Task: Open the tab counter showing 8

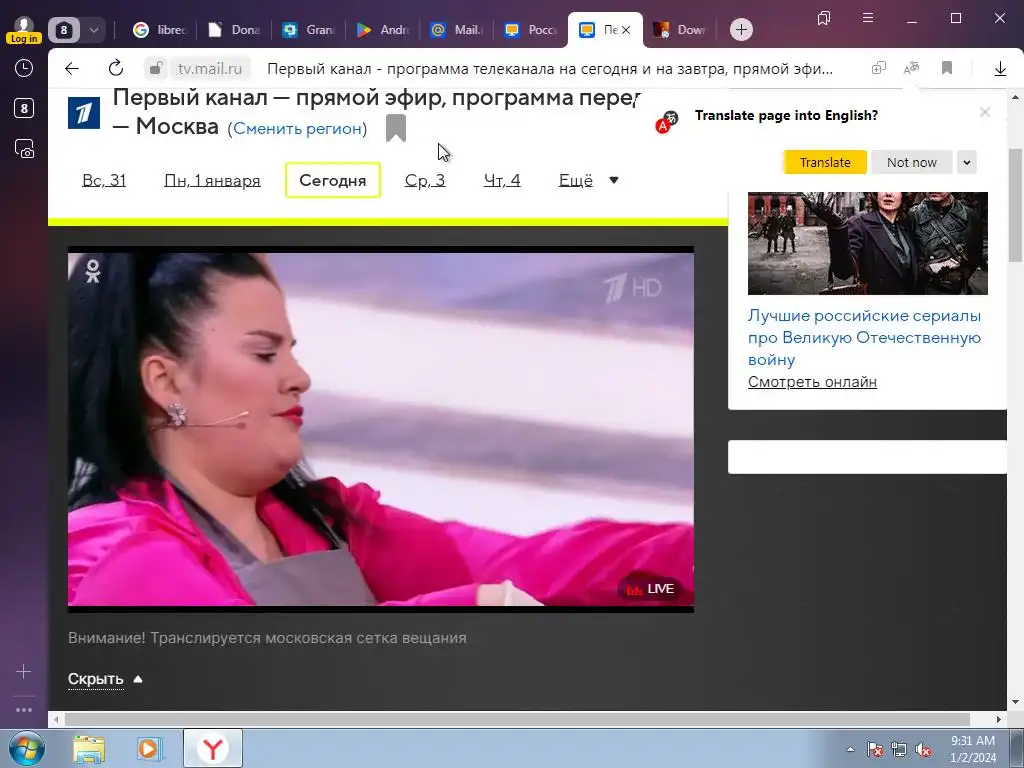Action: point(64,29)
